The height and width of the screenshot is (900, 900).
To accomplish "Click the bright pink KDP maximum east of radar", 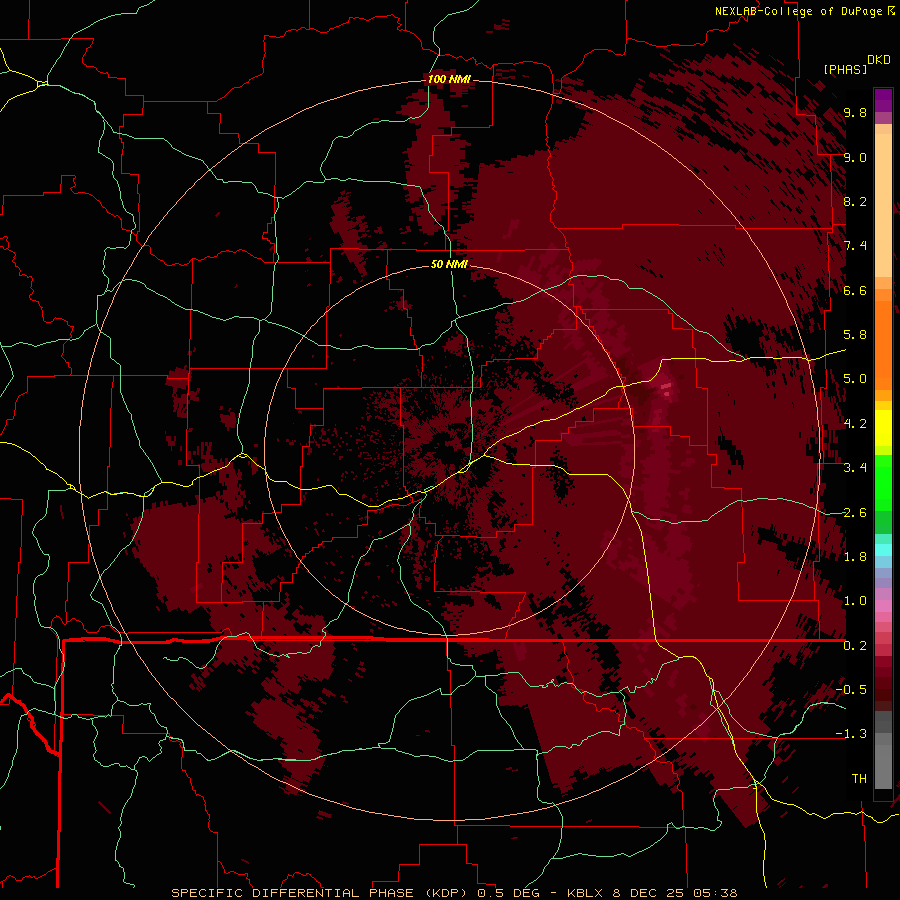I will [666, 389].
